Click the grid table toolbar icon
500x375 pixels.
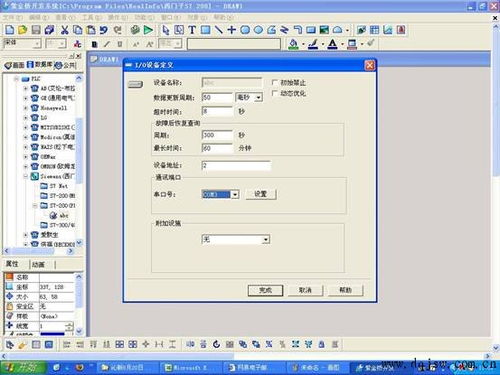click(374, 30)
